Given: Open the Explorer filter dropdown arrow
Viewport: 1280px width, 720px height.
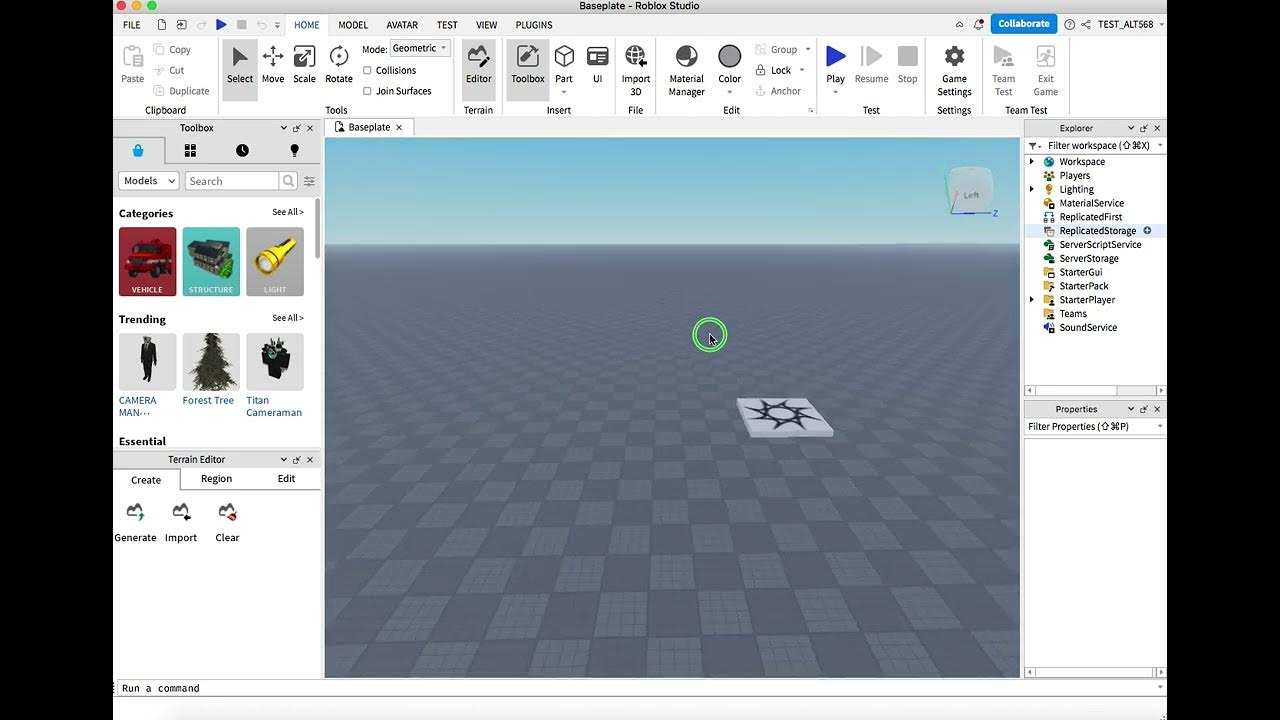Looking at the screenshot, I should (1160, 145).
